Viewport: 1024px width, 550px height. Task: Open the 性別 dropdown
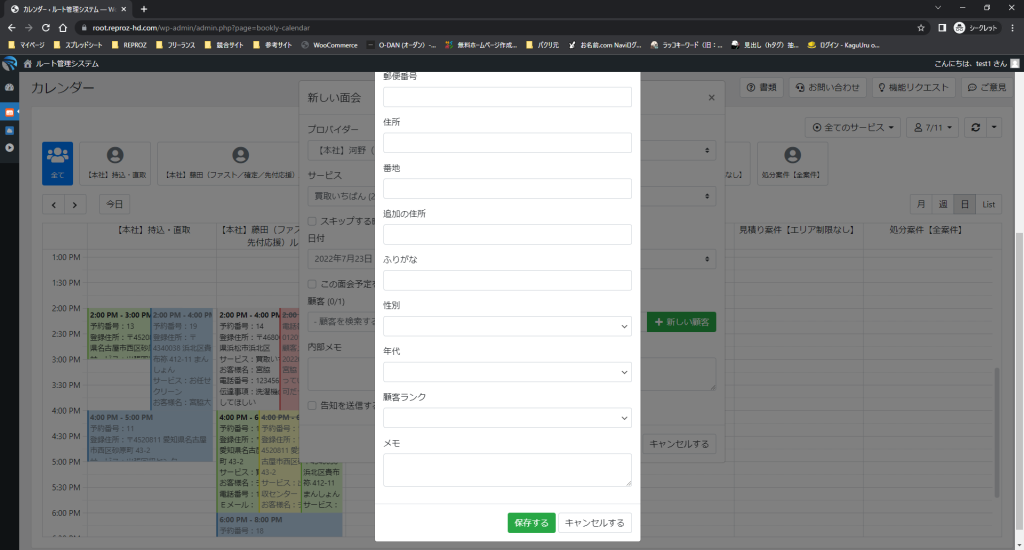click(507, 326)
